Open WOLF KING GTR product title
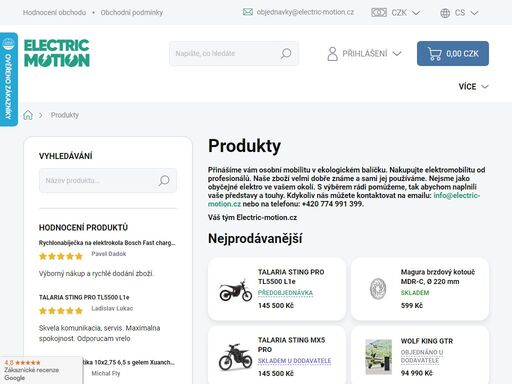 (427, 341)
